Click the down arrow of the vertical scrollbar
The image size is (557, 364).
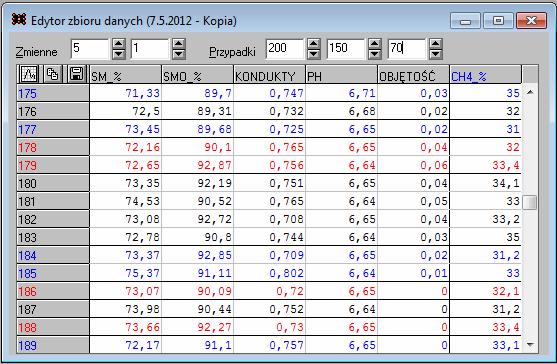tap(530, 344)
